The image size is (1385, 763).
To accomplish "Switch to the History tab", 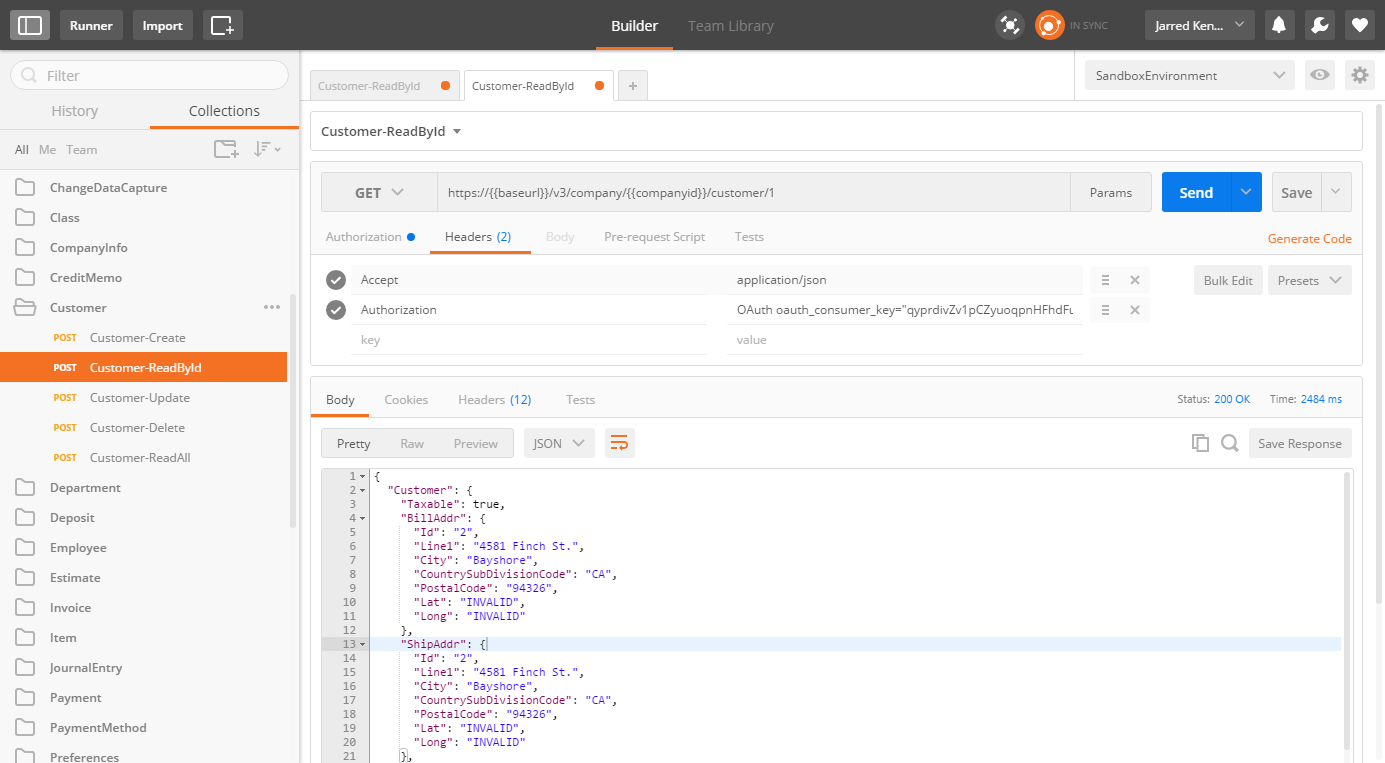I will click(x=75, y=111).
